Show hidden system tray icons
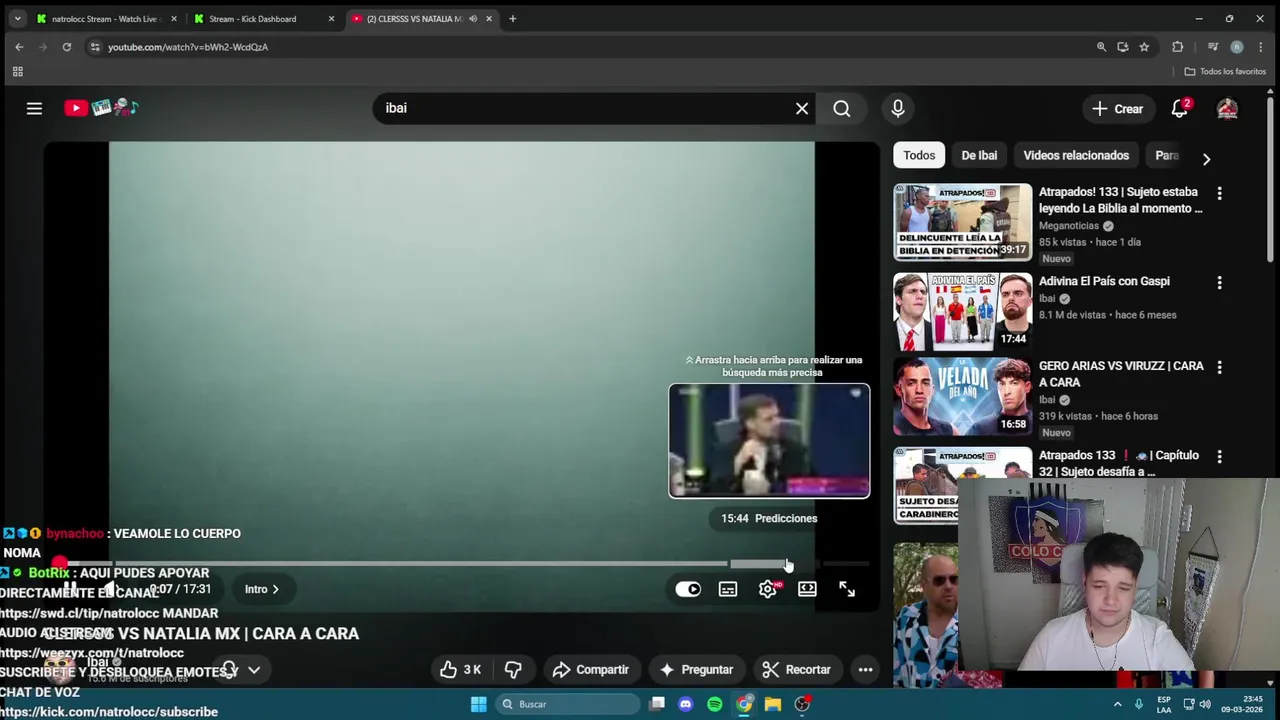 click(1118, 704)
